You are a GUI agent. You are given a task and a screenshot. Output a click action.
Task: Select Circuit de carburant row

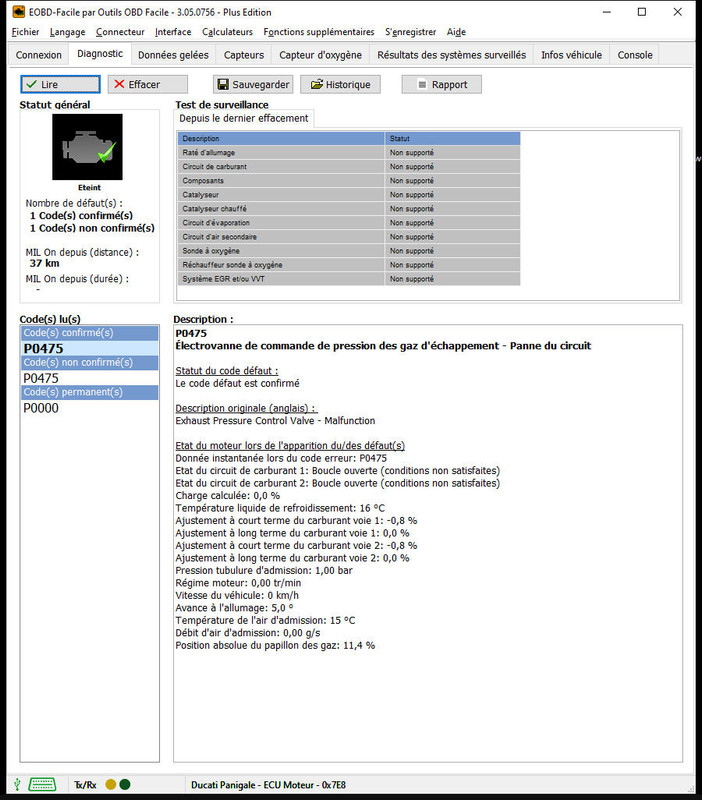(349, 166)
